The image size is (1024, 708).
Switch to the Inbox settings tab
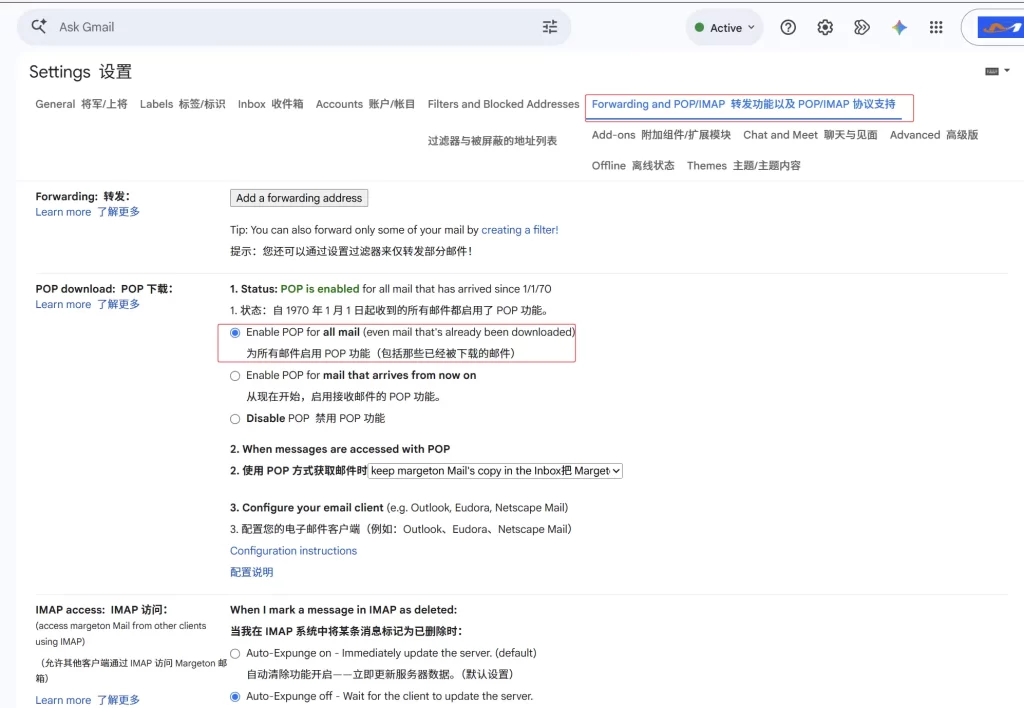270,104
